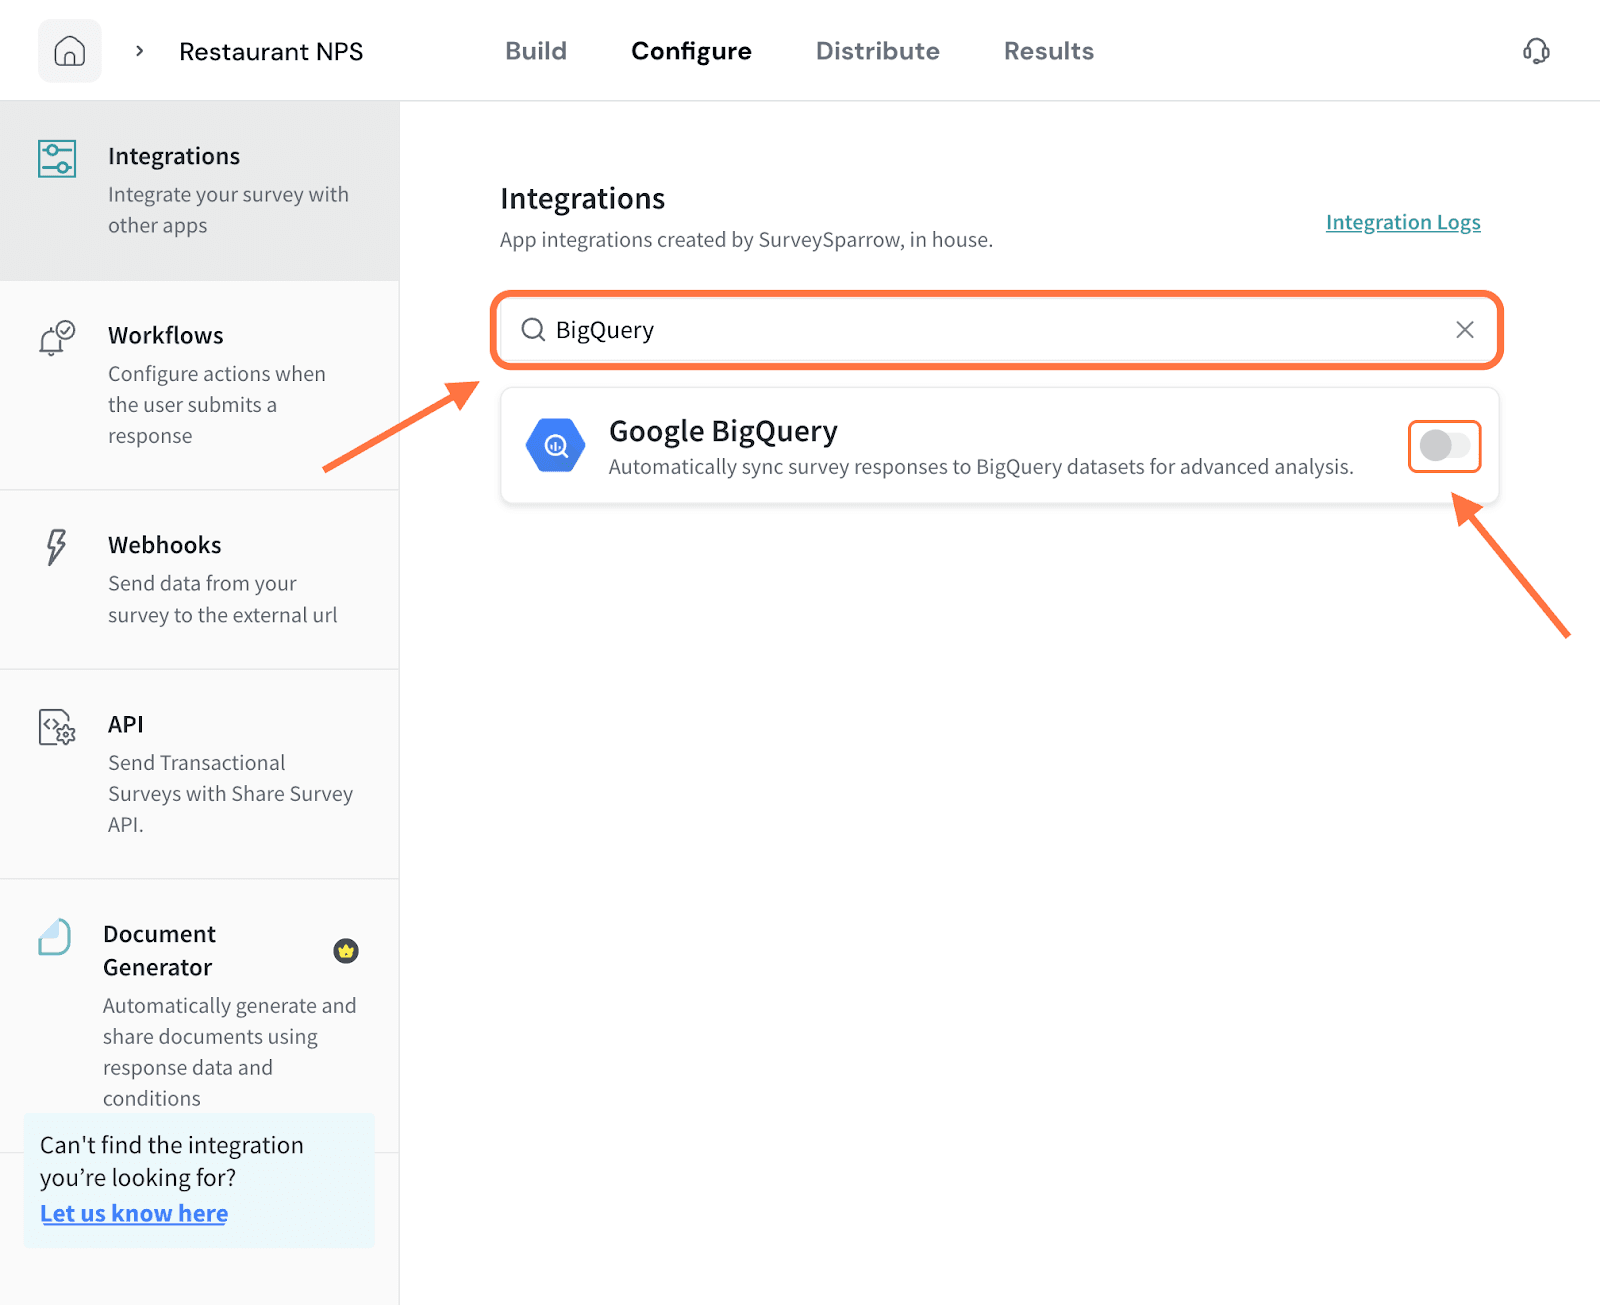Switch to the Build tab
1600x1305 pixels.
(x=536, y=51)
